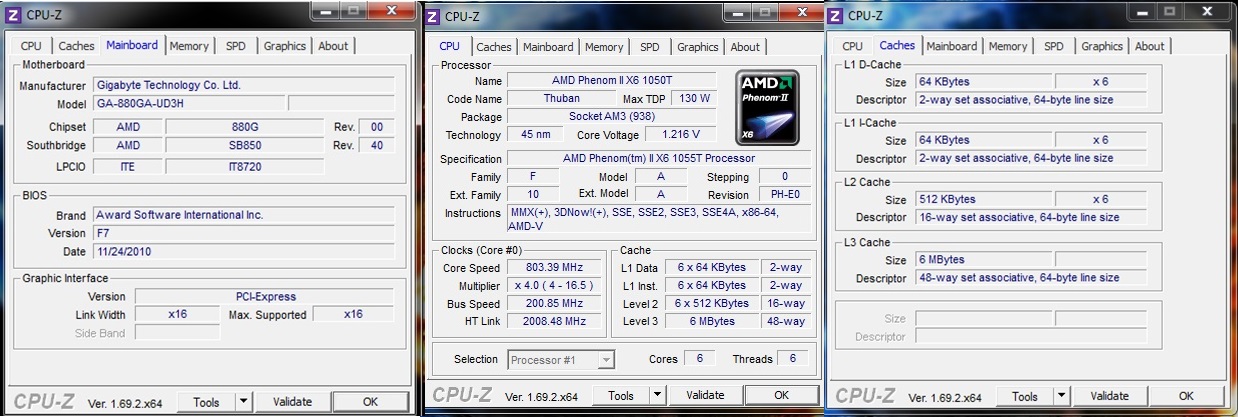Click the 1.216 V core voltage value

point(681,135)
